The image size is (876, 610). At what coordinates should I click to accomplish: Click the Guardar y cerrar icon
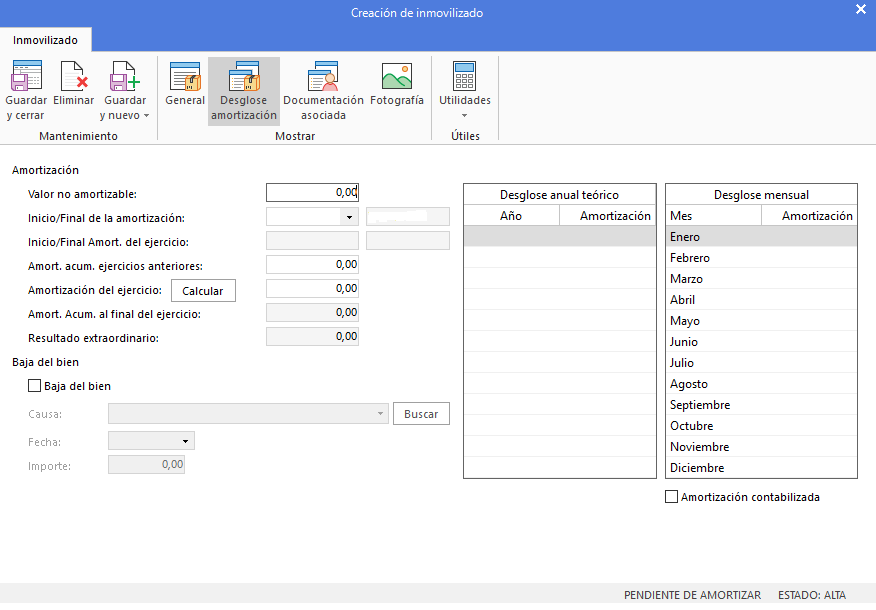26,76
